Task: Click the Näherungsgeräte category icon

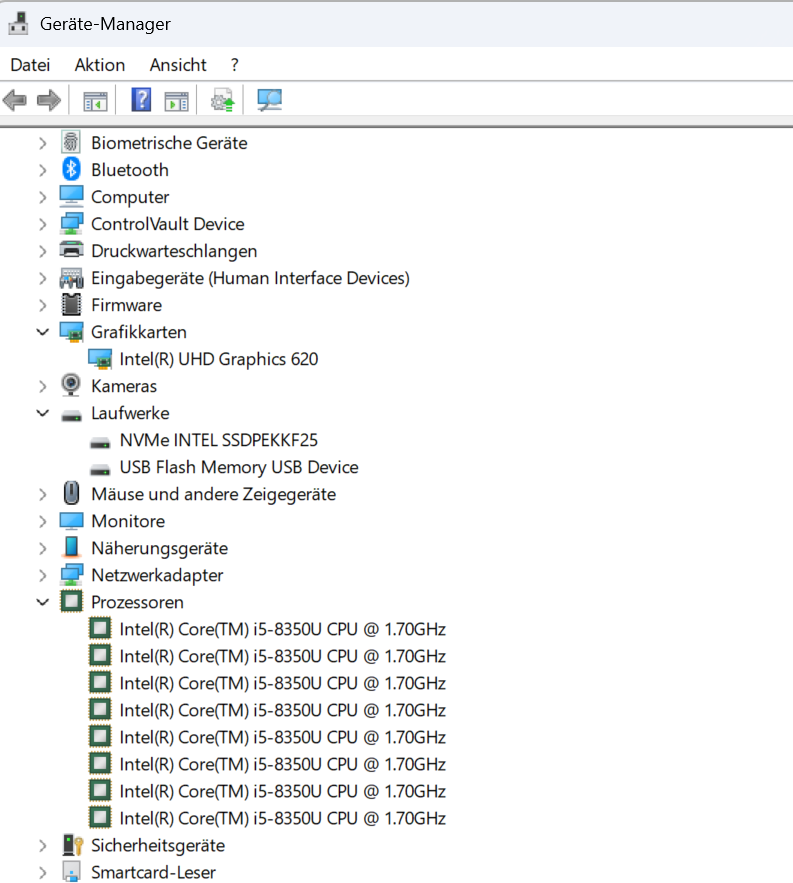Action: [72, 547]
